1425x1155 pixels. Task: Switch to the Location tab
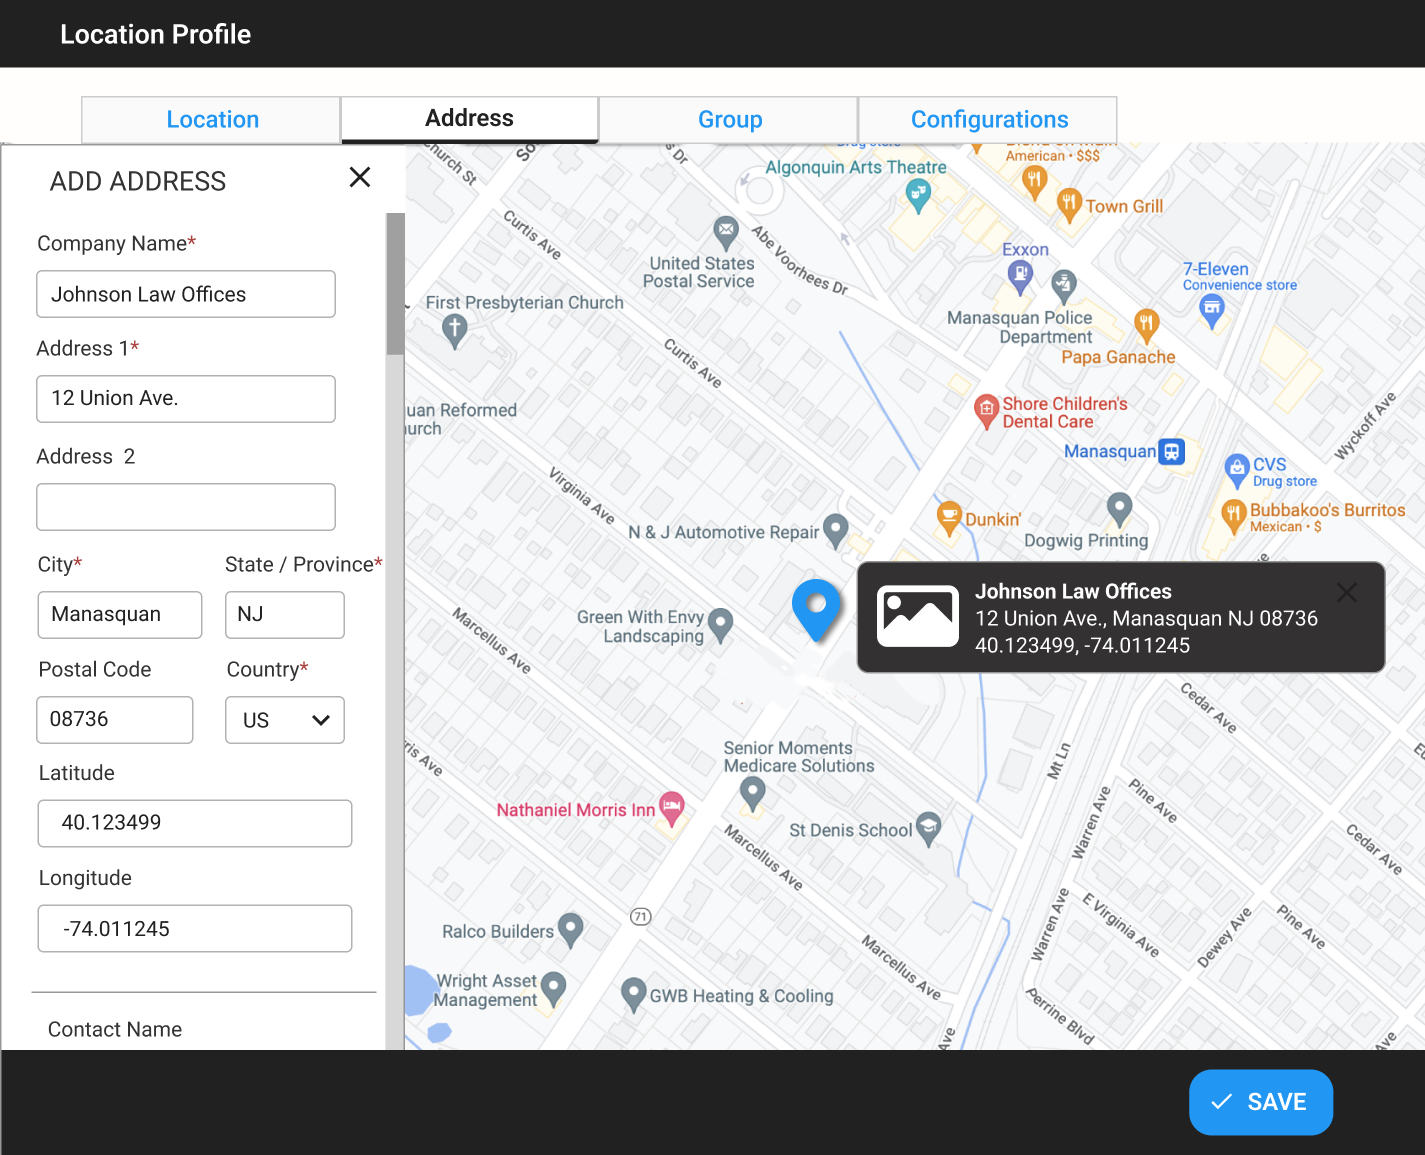211,120
